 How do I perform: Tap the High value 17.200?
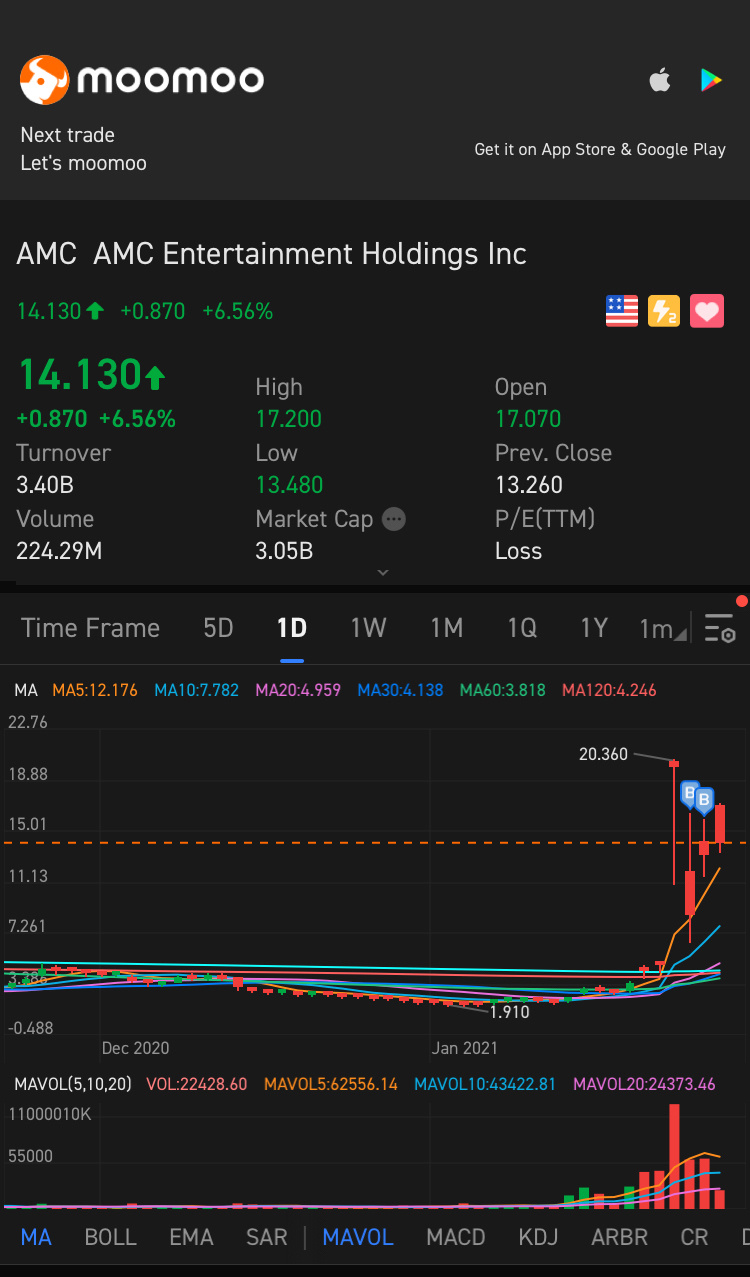(x=289, y=419)
